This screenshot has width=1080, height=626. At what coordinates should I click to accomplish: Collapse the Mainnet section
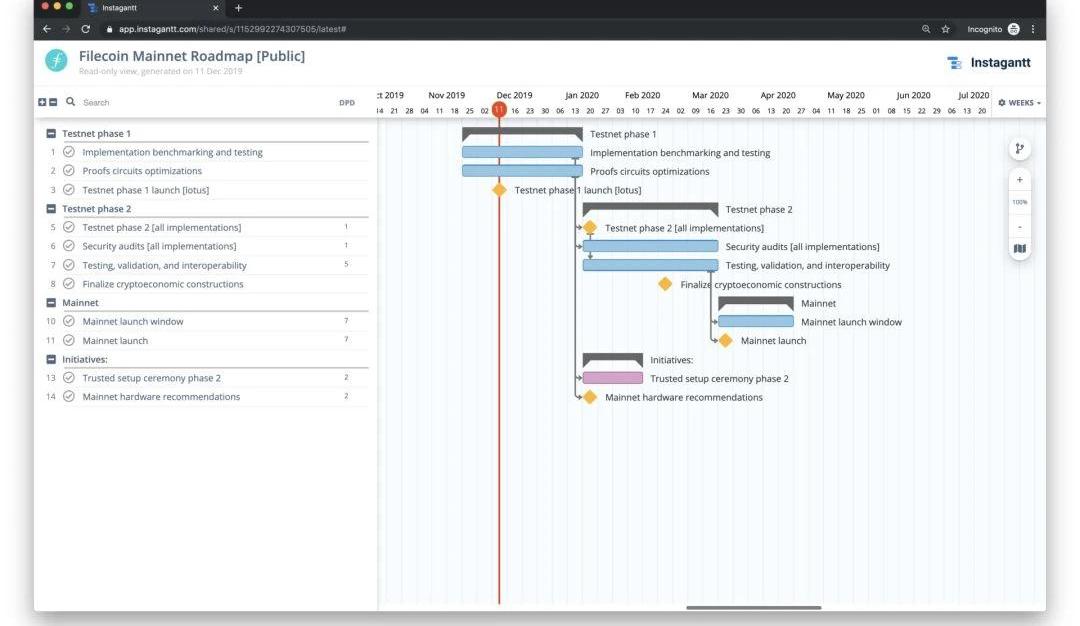click(51, 302)
